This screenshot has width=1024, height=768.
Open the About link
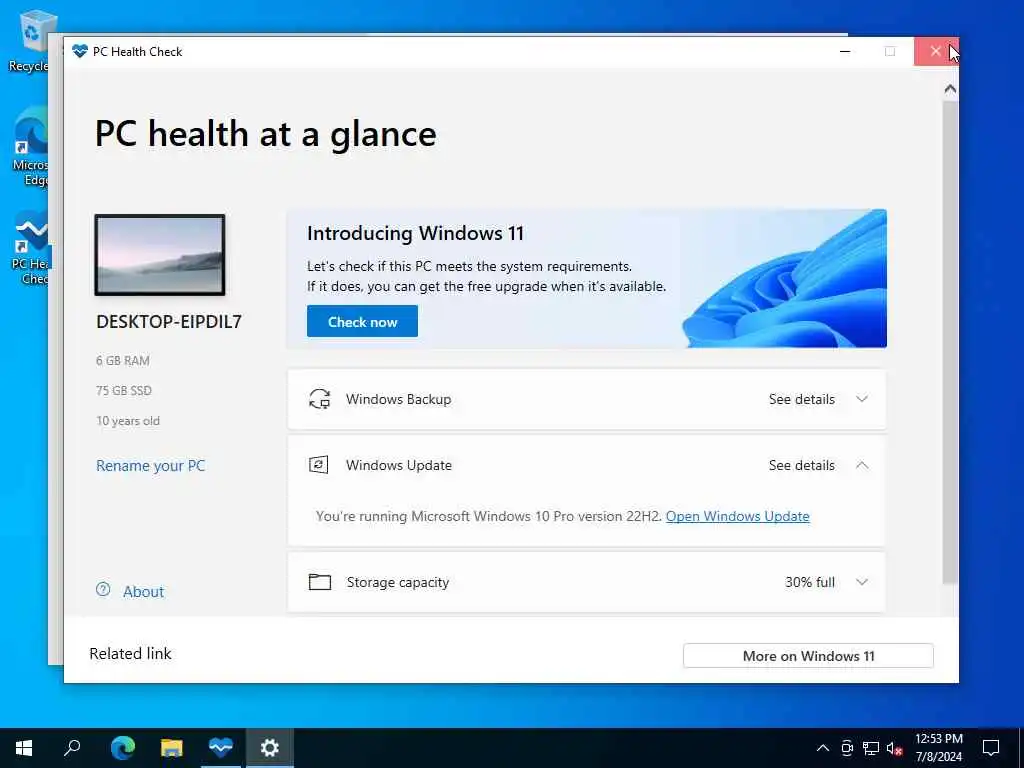pyautogui.click(x=143, y=592)
